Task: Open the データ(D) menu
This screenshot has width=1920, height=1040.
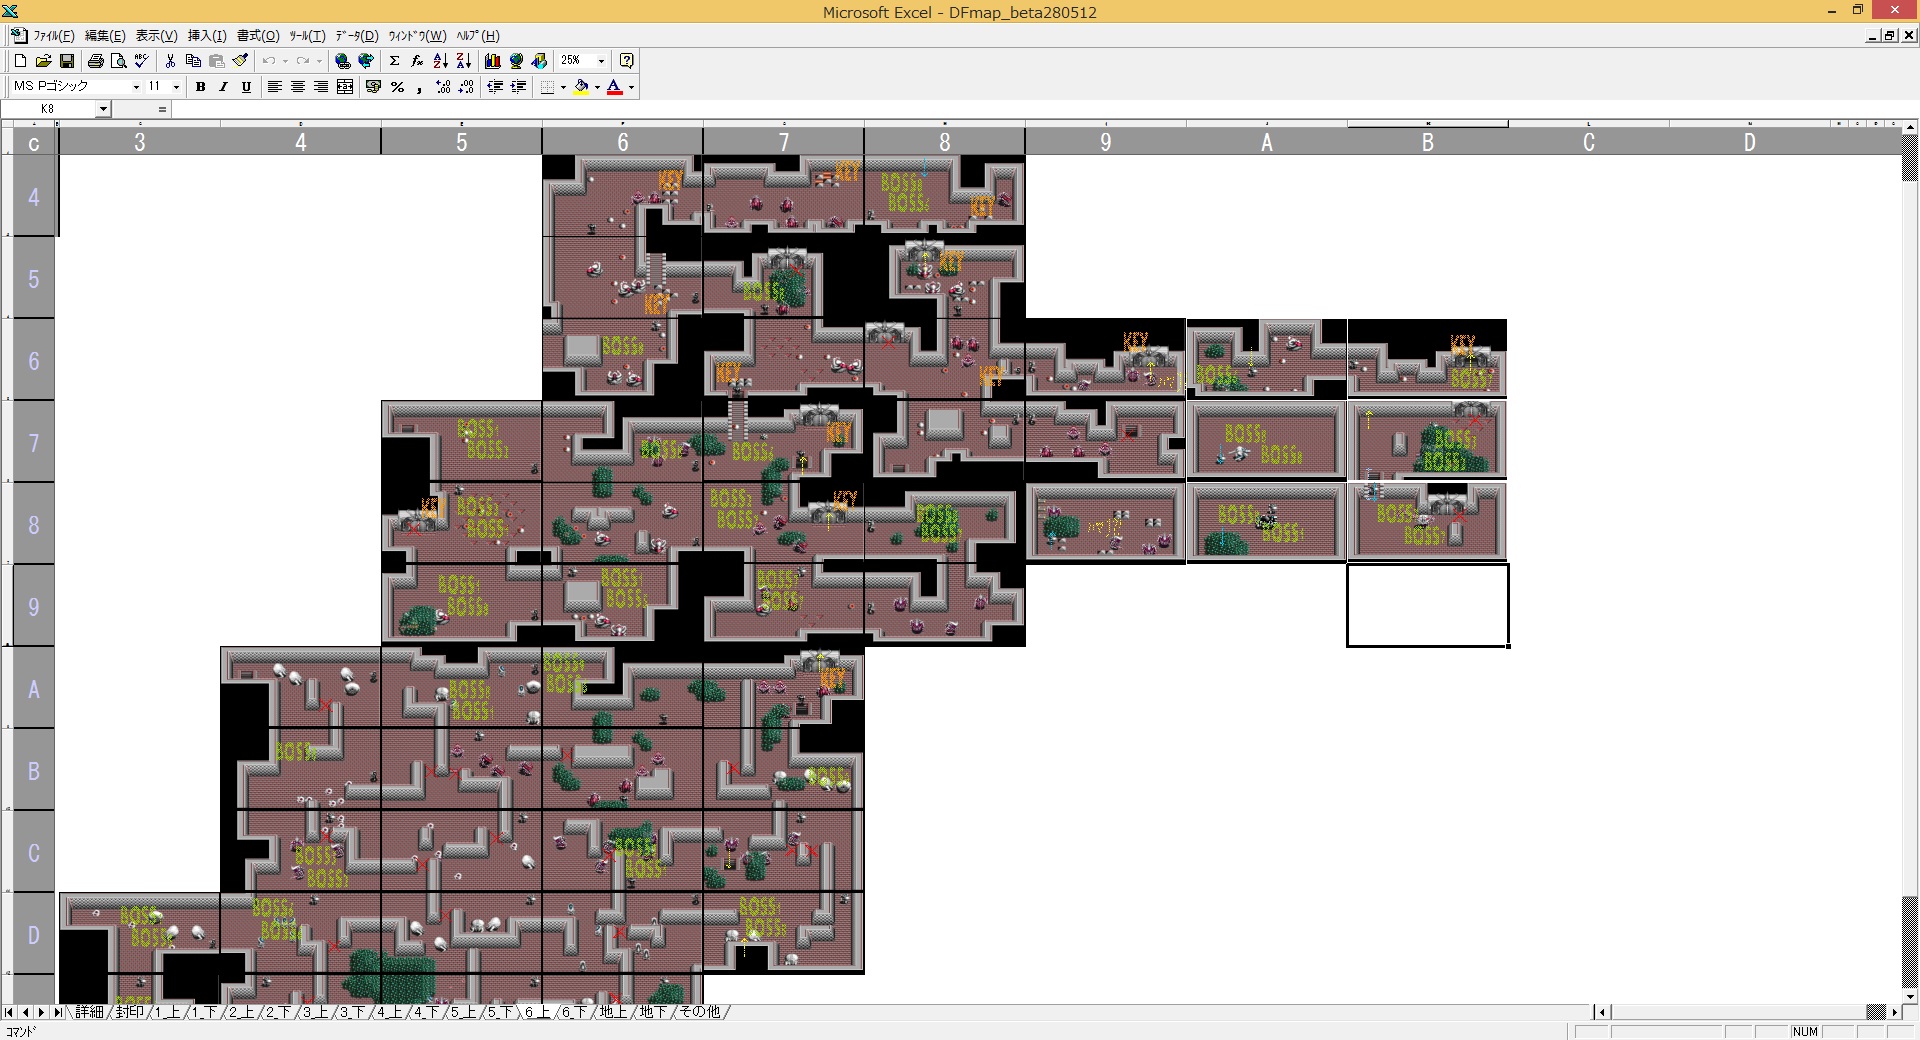Action: click(357, 36)
